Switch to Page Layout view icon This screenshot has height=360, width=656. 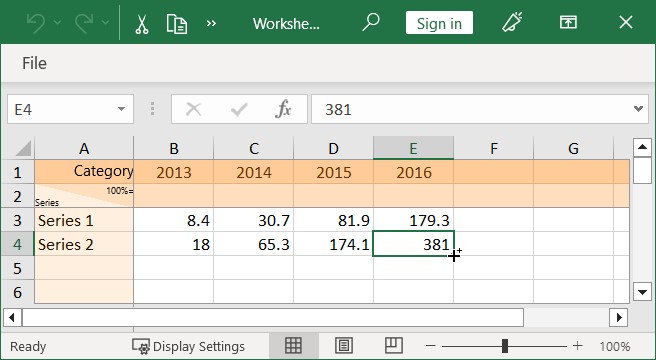(344, 346)
